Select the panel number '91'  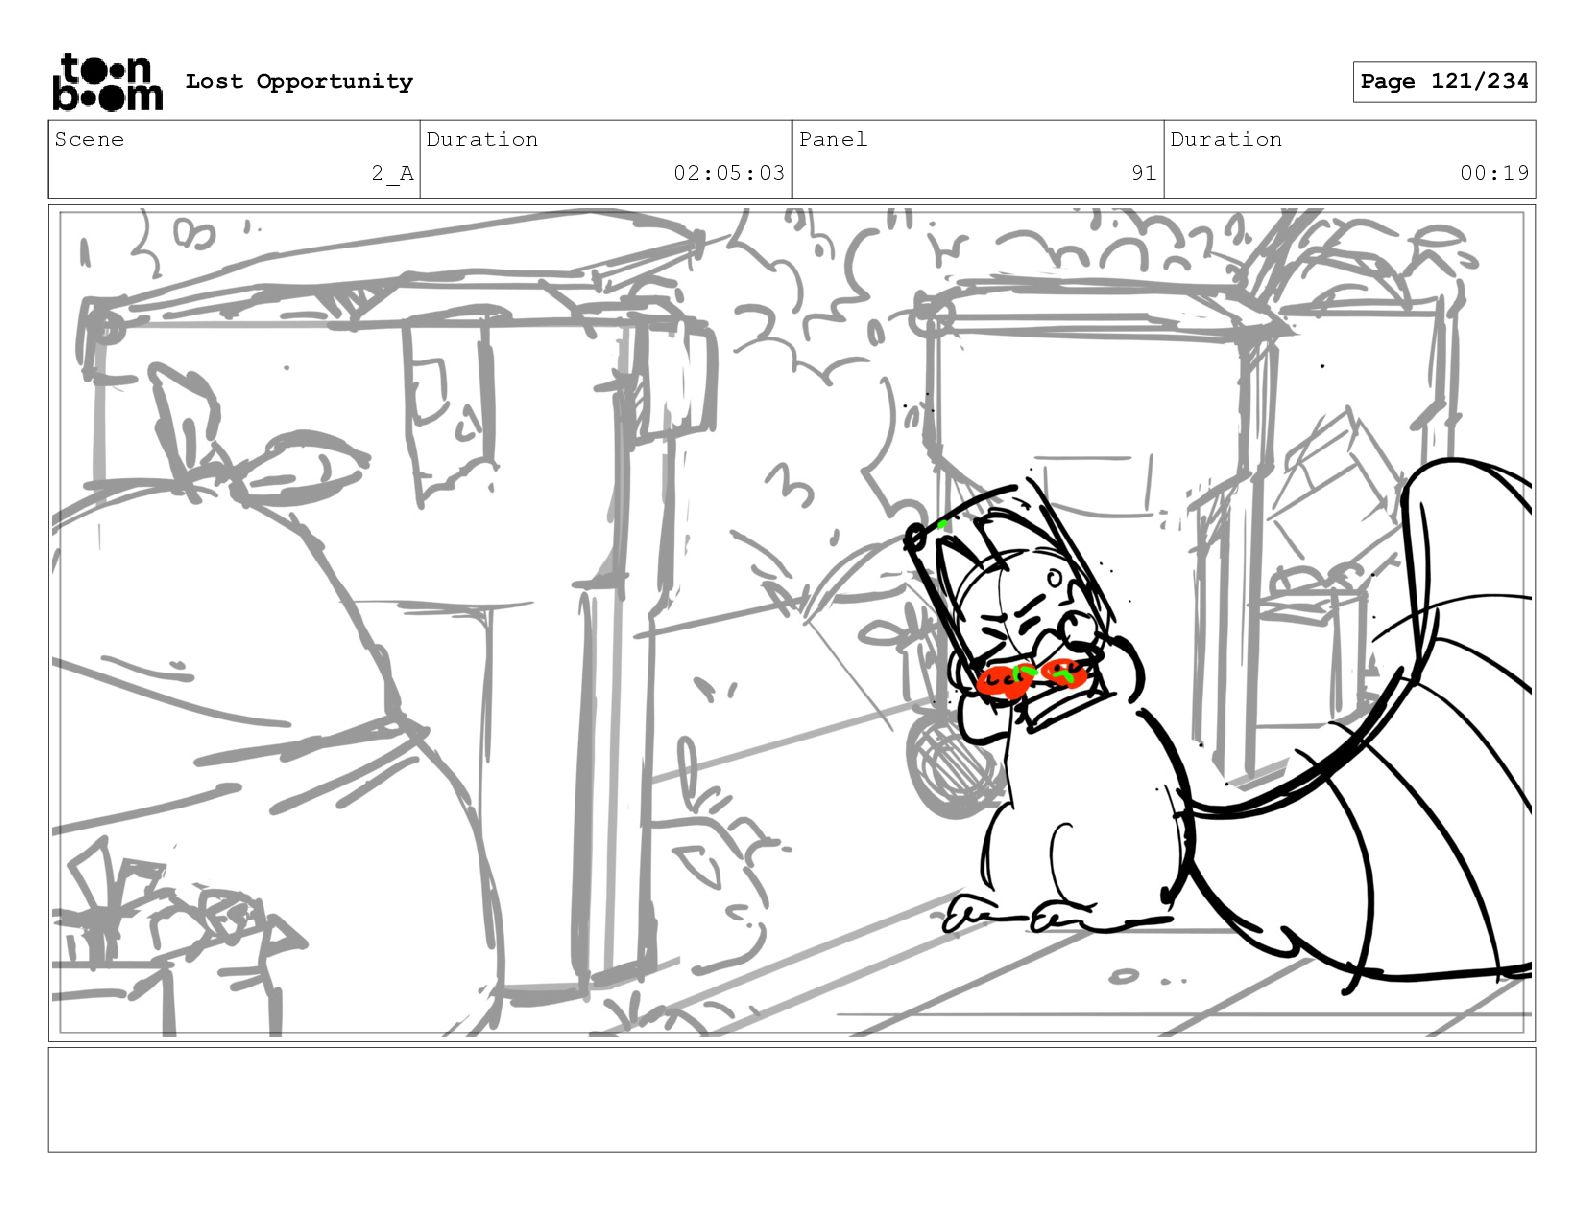(1144, 173)
